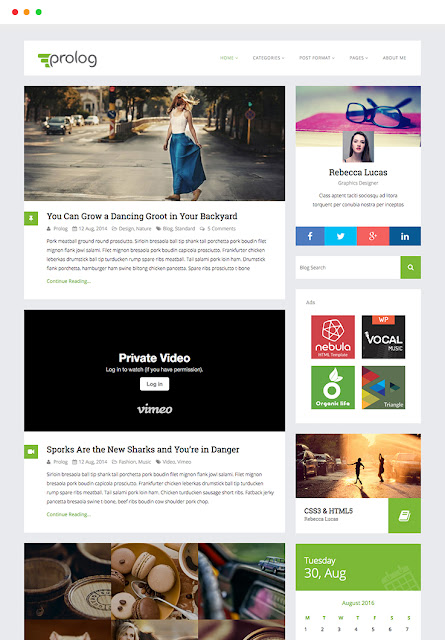Open the Triangle ad
The image size is (445, 640).
(383, 387)
